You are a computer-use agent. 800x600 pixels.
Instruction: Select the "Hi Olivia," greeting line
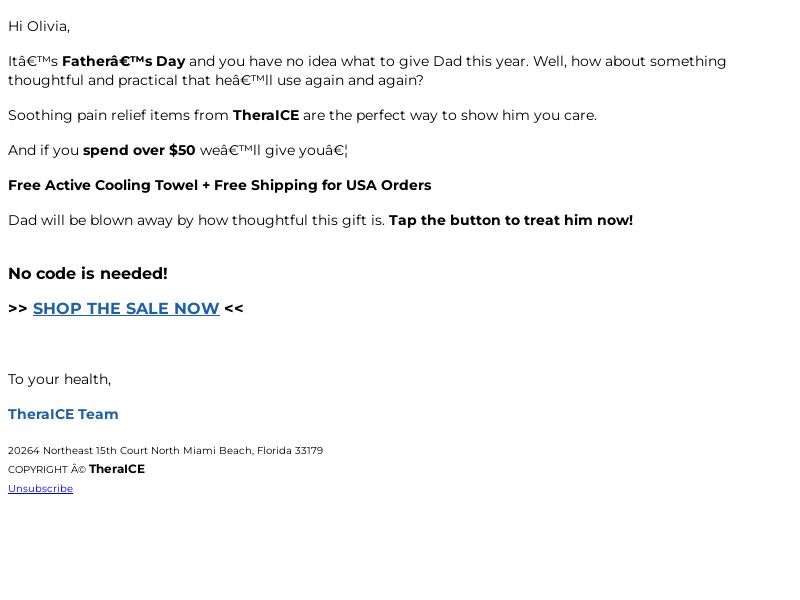(39, 27)
